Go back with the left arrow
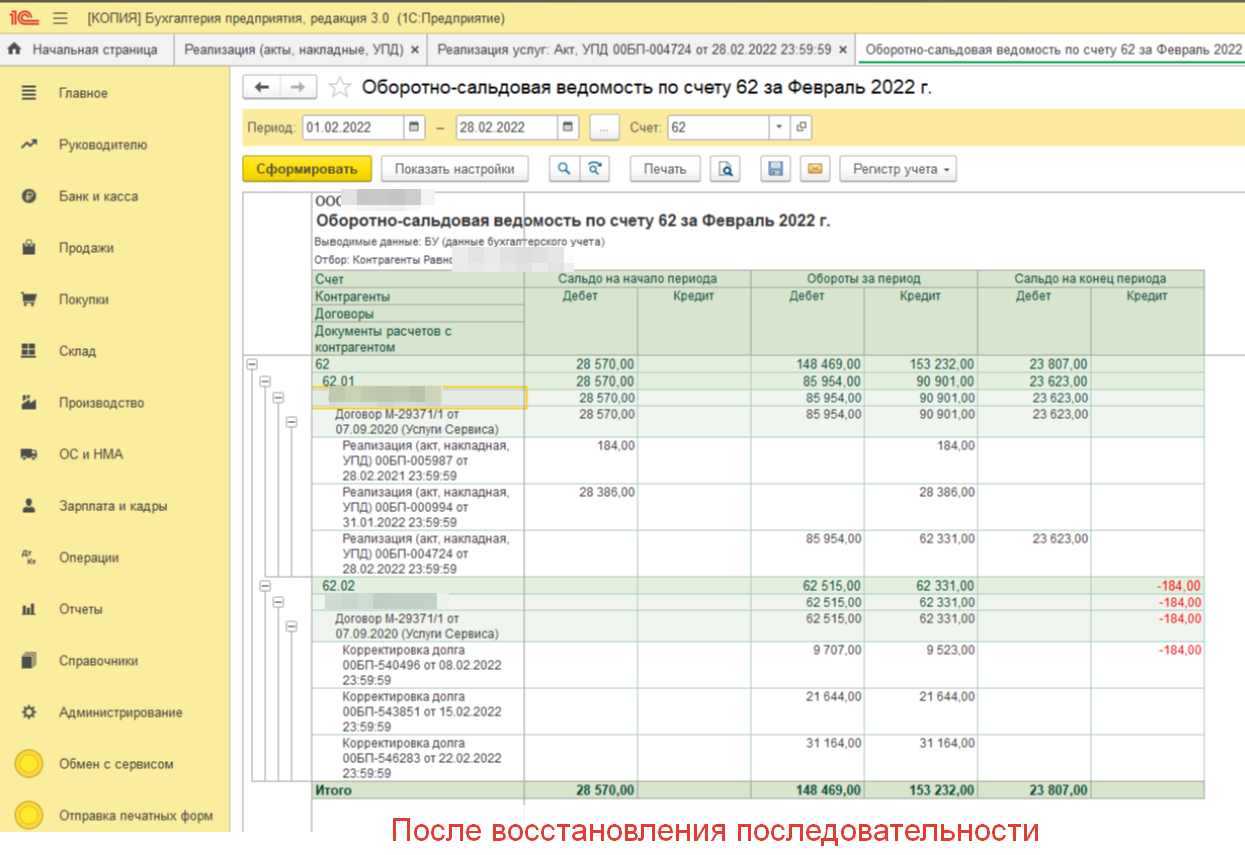The width and height of the screenshot is (1245, 855). (x=262, y=87)
